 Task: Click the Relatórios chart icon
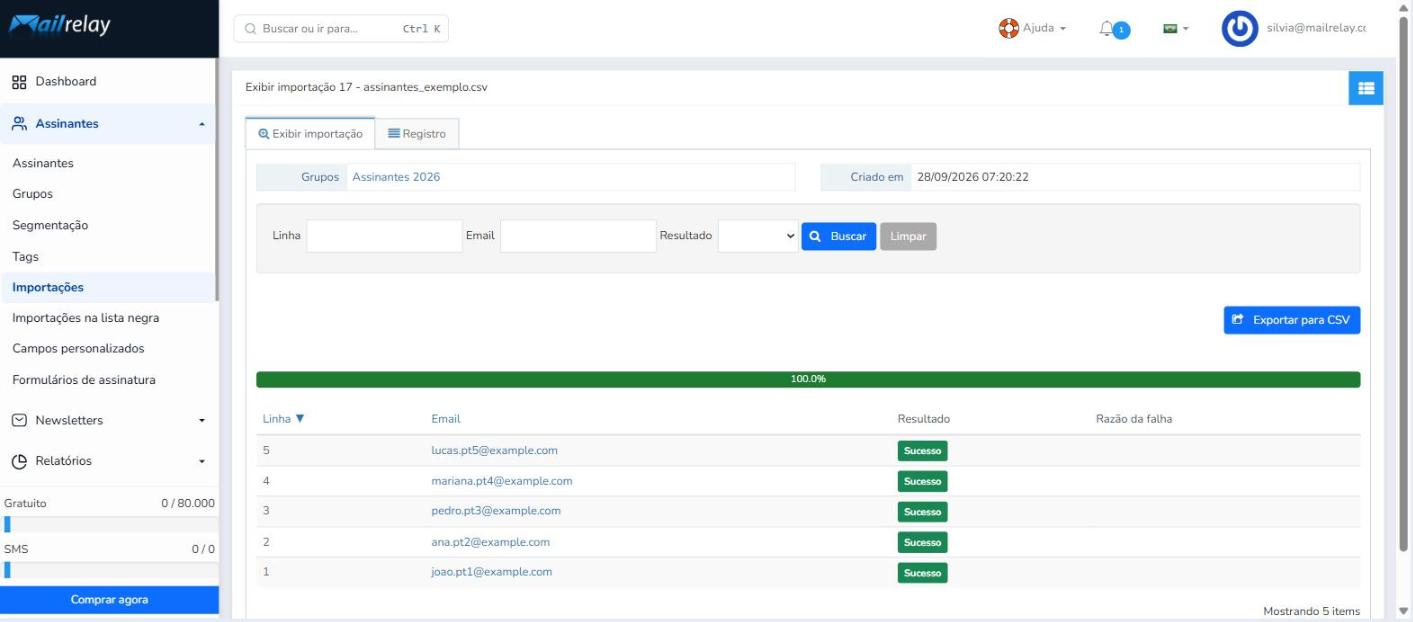click(19, 461)
